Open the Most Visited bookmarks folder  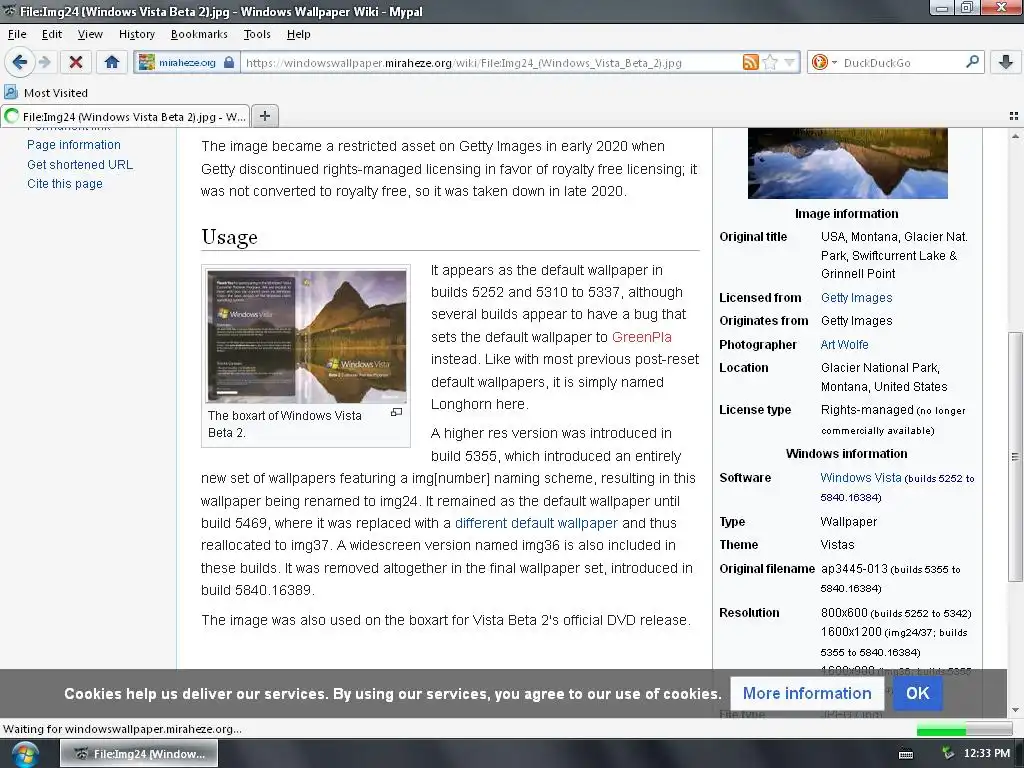click(x=46, y=93)
